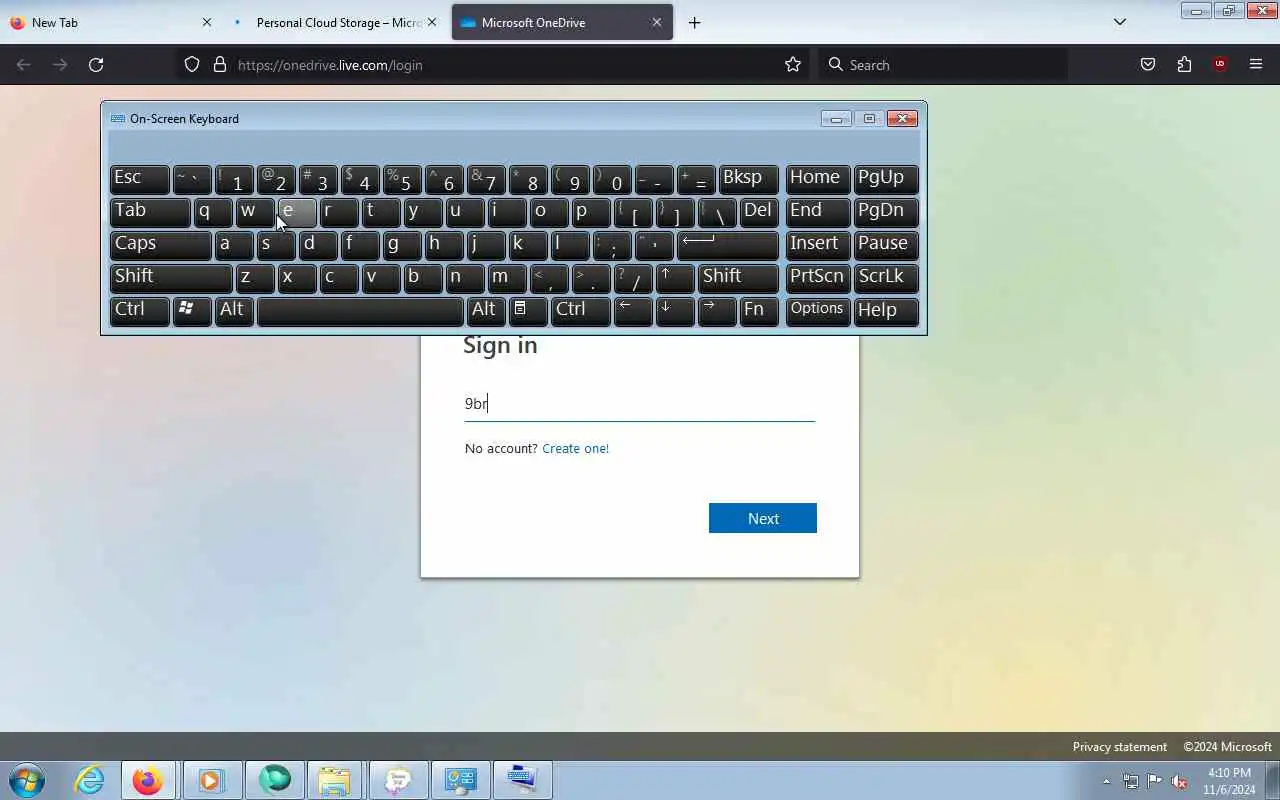The image size is (1280, 800).
Task: Click the letter m key
Action: tap(507, 277)
